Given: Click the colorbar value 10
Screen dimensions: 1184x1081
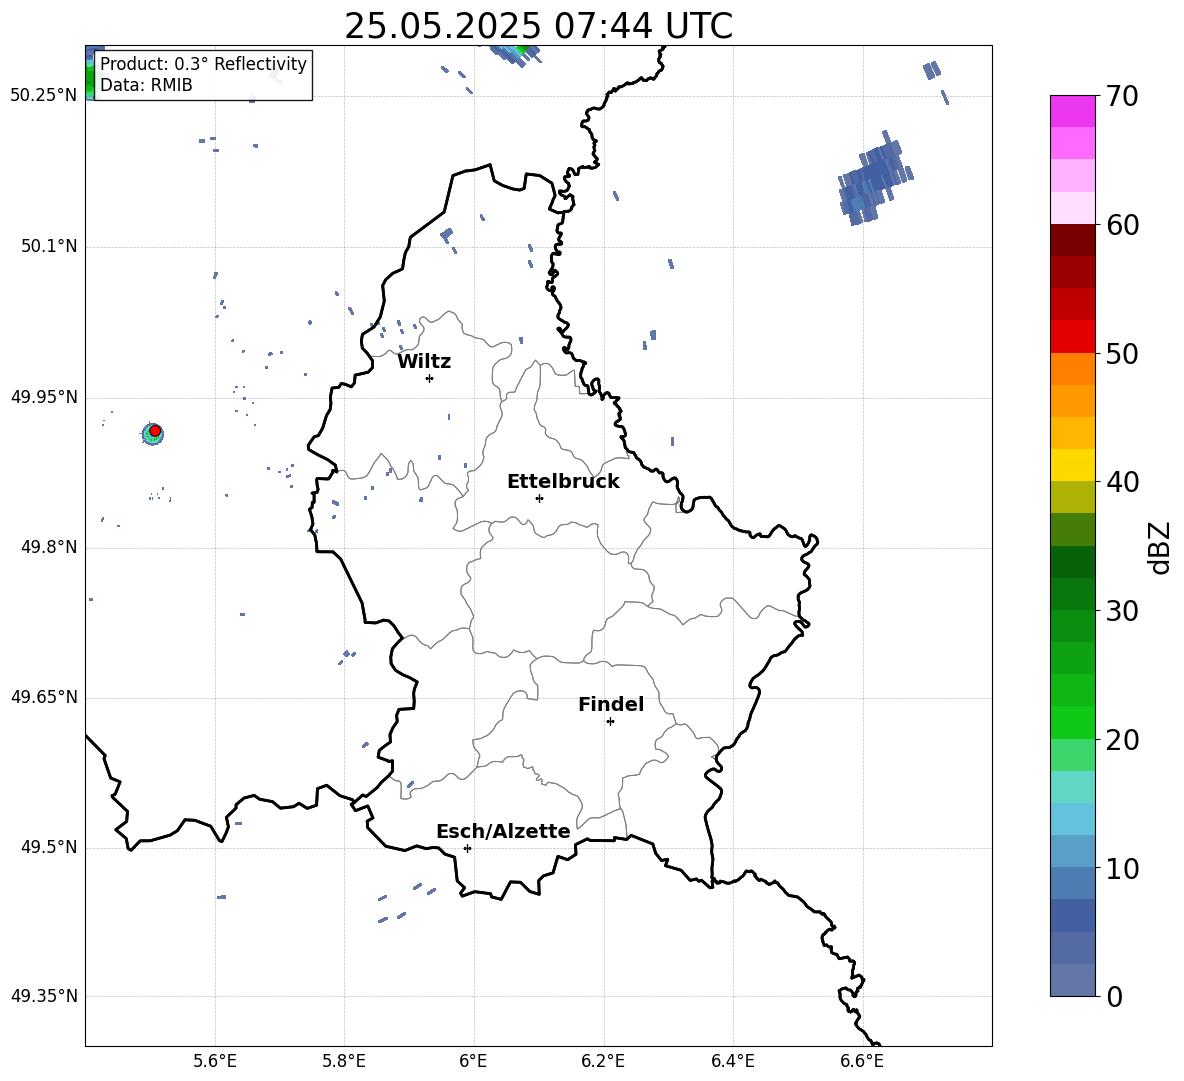Looking at the screenshot, I should [x=1121, y=868].
